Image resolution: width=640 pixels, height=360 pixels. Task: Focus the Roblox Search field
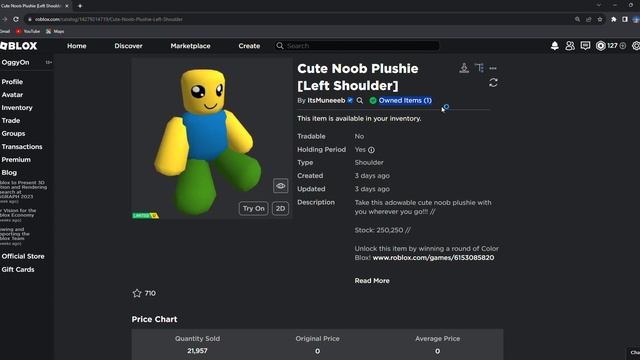(357, 46)
